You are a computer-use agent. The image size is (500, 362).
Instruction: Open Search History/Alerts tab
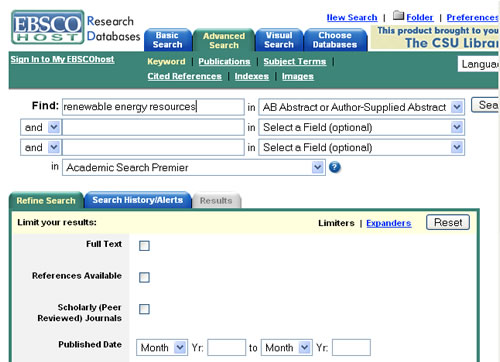138,200
